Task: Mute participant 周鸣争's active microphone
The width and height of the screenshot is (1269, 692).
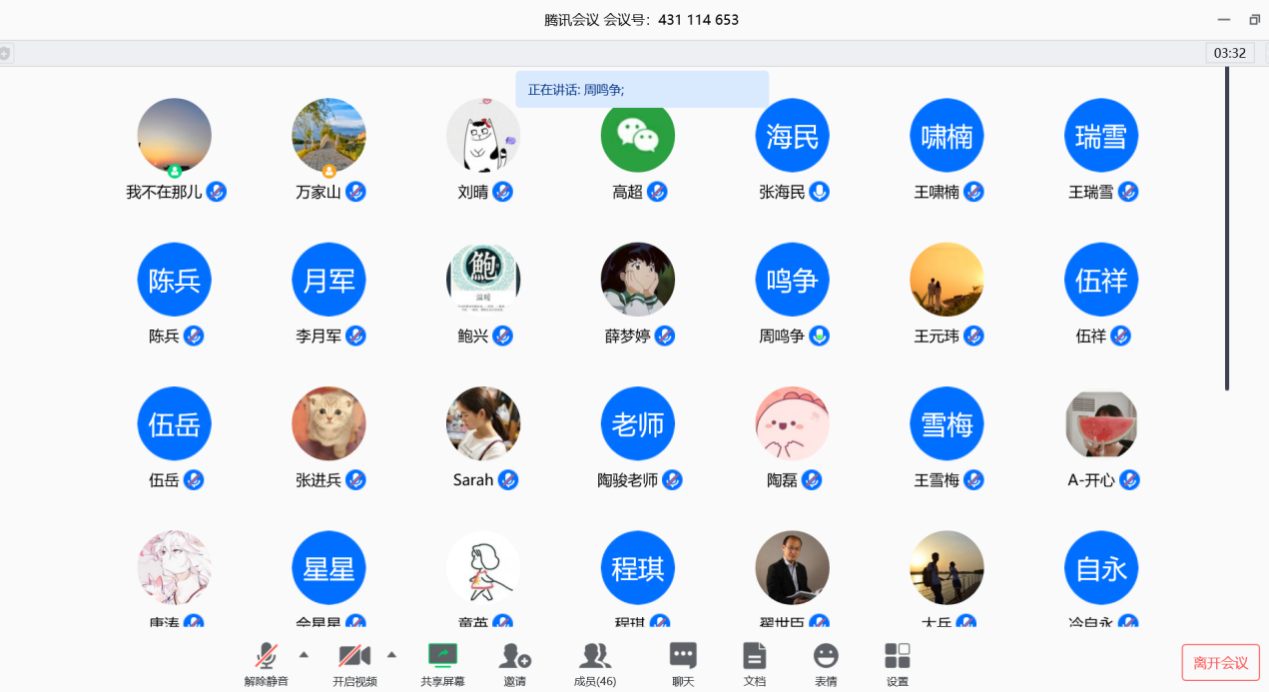Action: 819,337
